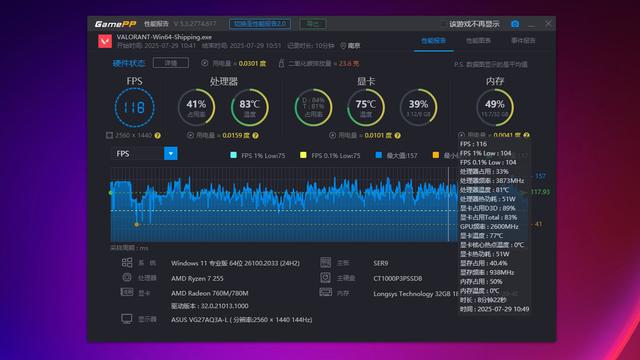
Task: Click the power icon beside 0.0301 度
Action: [204, 63]
